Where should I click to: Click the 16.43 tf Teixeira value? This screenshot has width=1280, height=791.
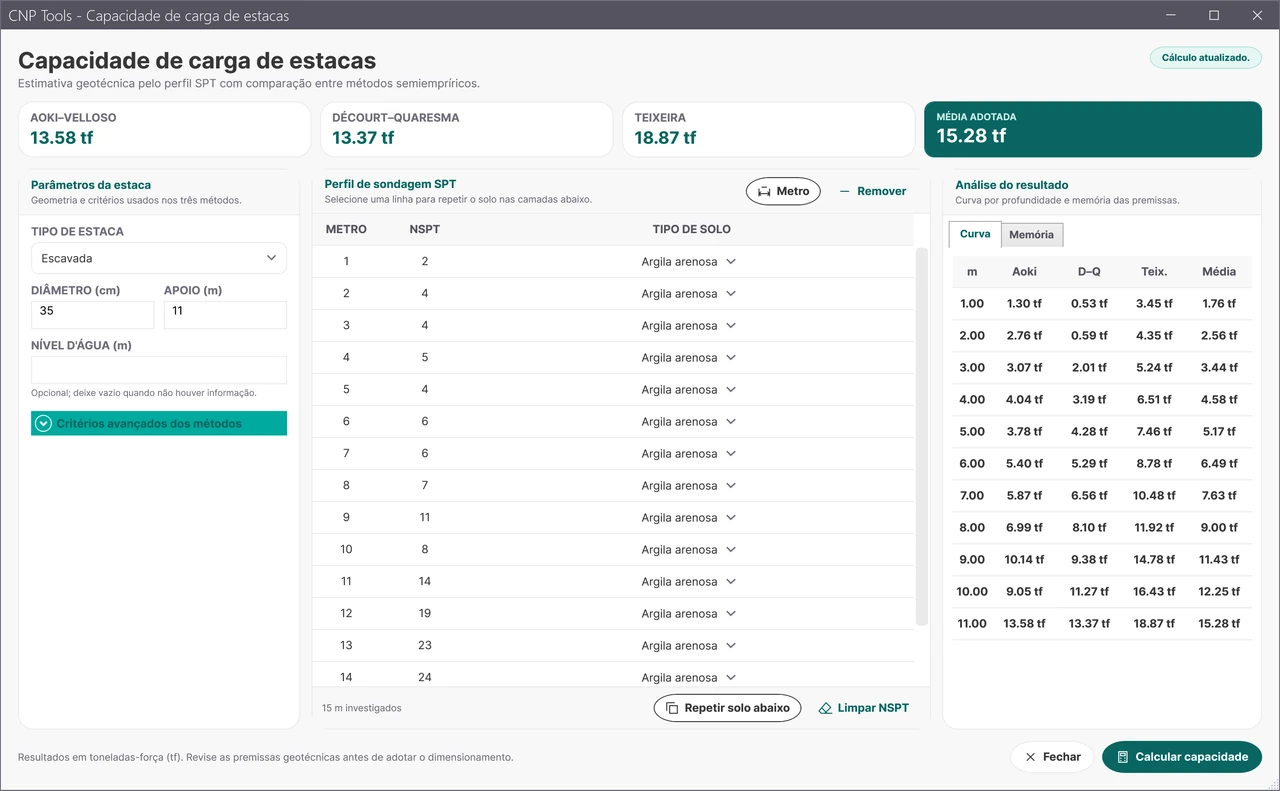pyautogui.click(x=1154, y=592)
